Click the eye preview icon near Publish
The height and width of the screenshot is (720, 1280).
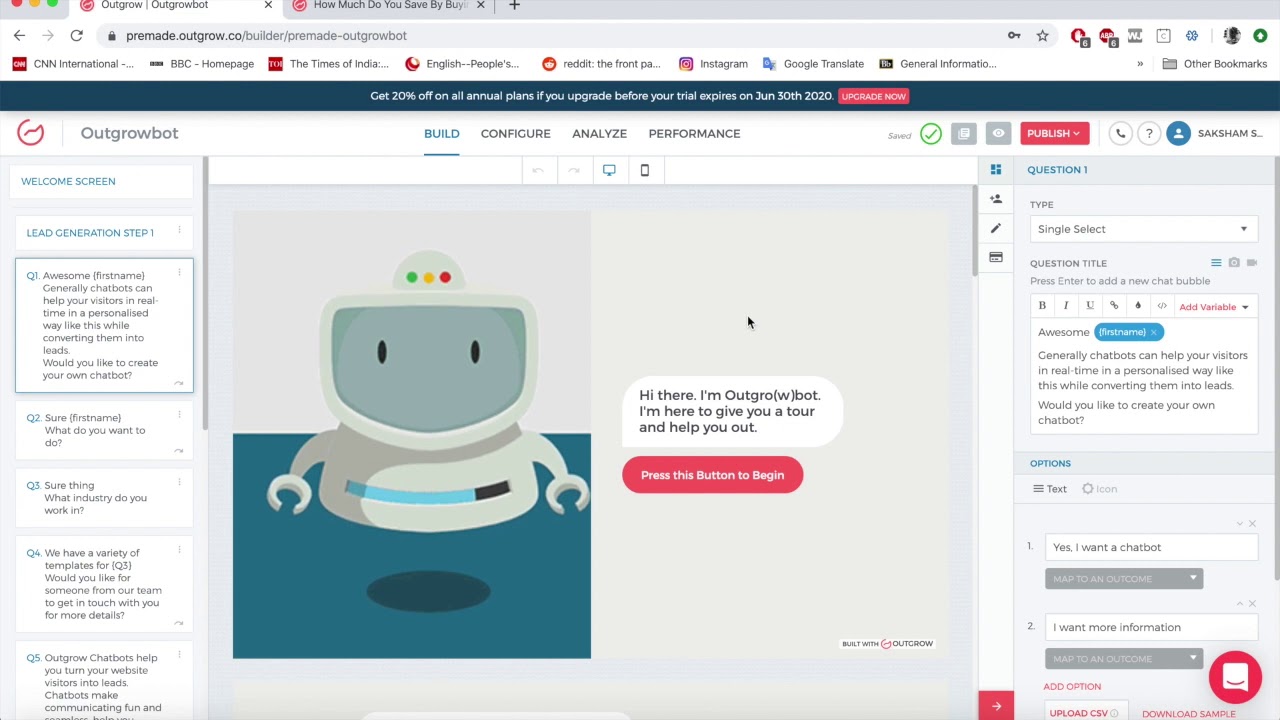point(998,133)
